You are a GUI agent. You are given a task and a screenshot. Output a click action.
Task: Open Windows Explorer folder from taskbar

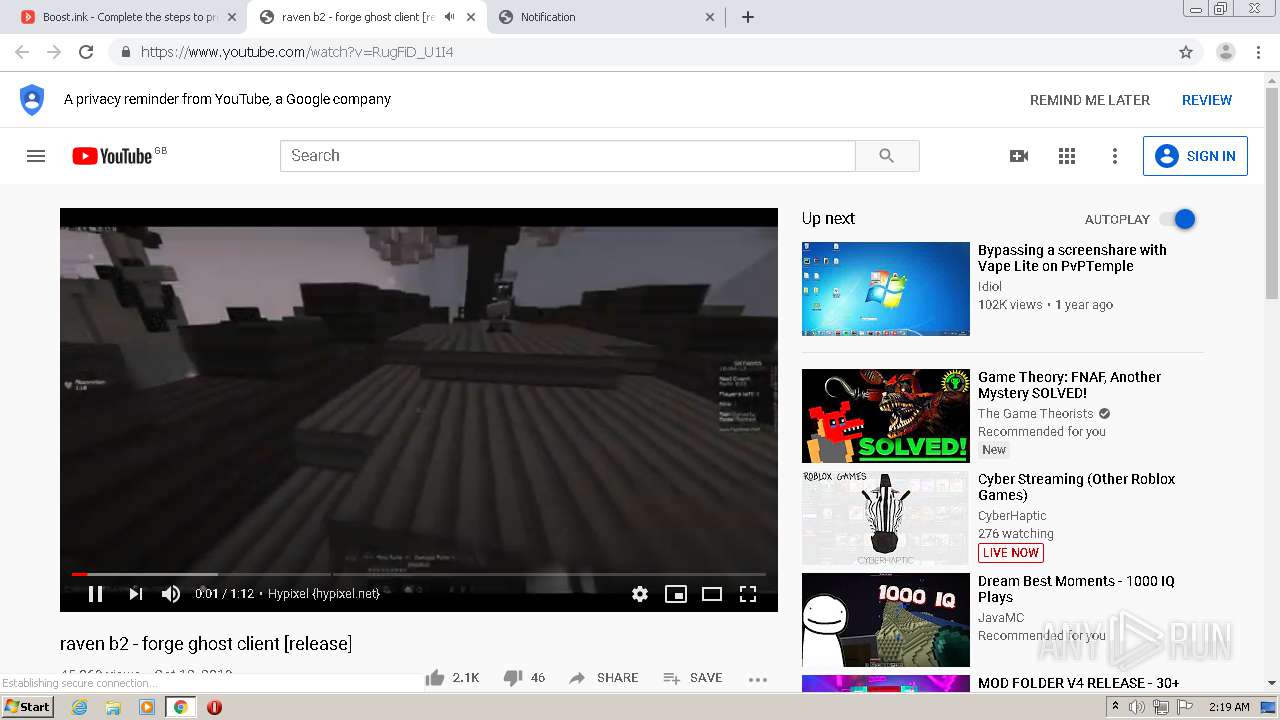point(113,707)
